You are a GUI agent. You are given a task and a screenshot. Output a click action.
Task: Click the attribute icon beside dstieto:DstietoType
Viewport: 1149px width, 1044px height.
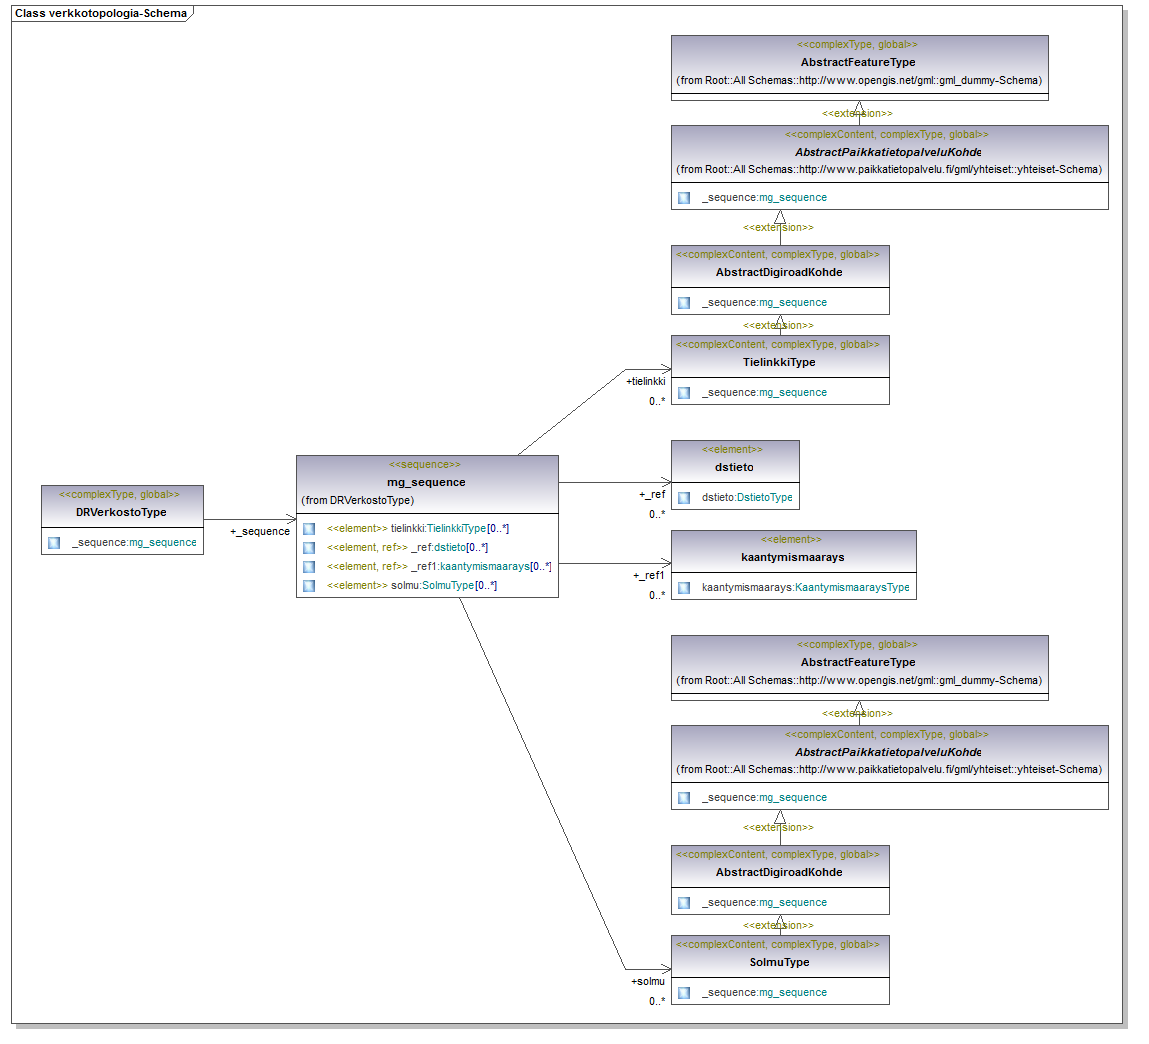click(684, 497)
